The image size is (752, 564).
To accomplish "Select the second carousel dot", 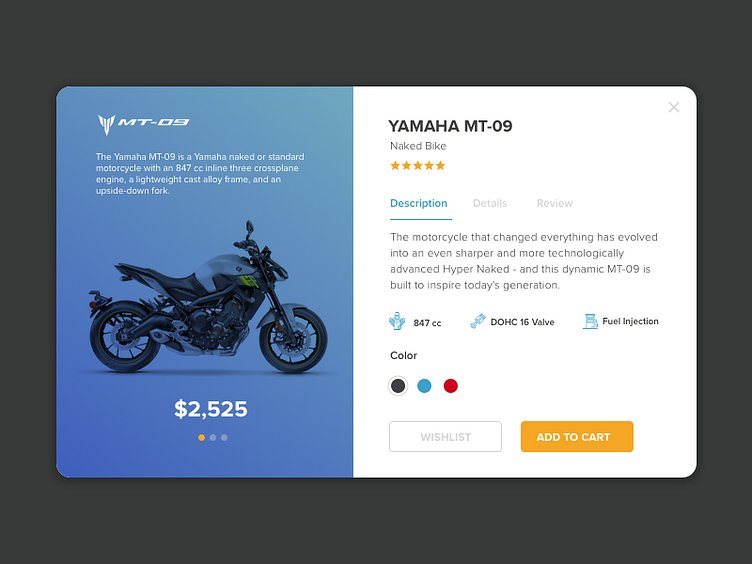I will click(x=213, y=437).
